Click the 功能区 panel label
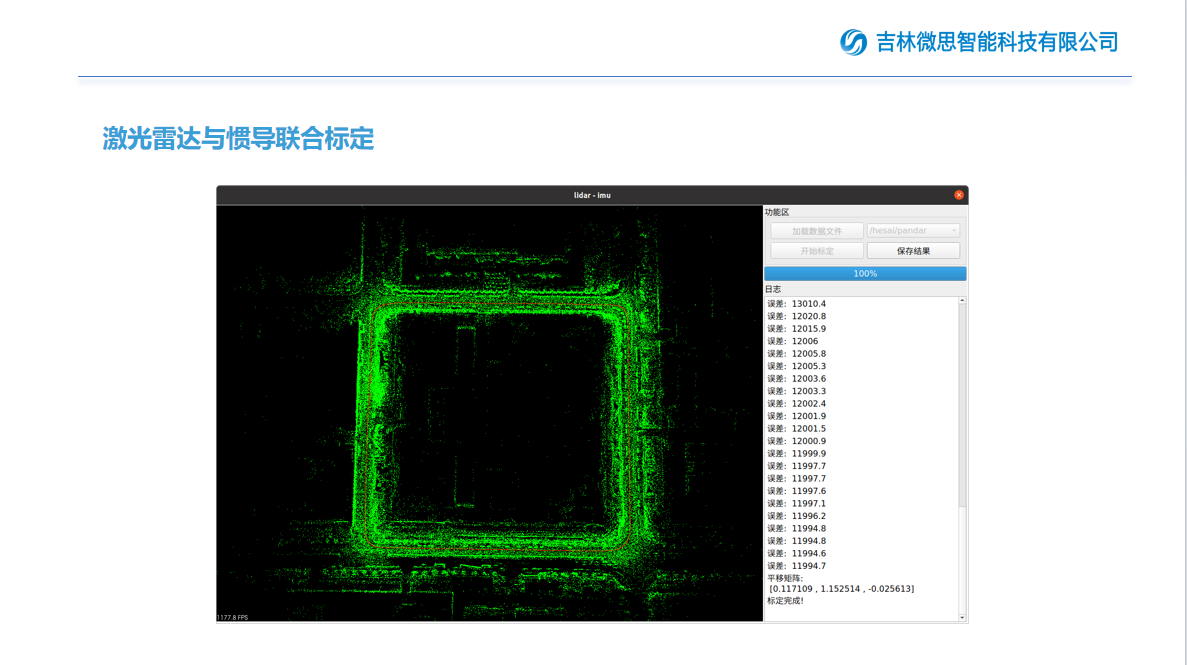This screenshot has height=665, width=1187. pyautogui.click(x=777, y=212)
